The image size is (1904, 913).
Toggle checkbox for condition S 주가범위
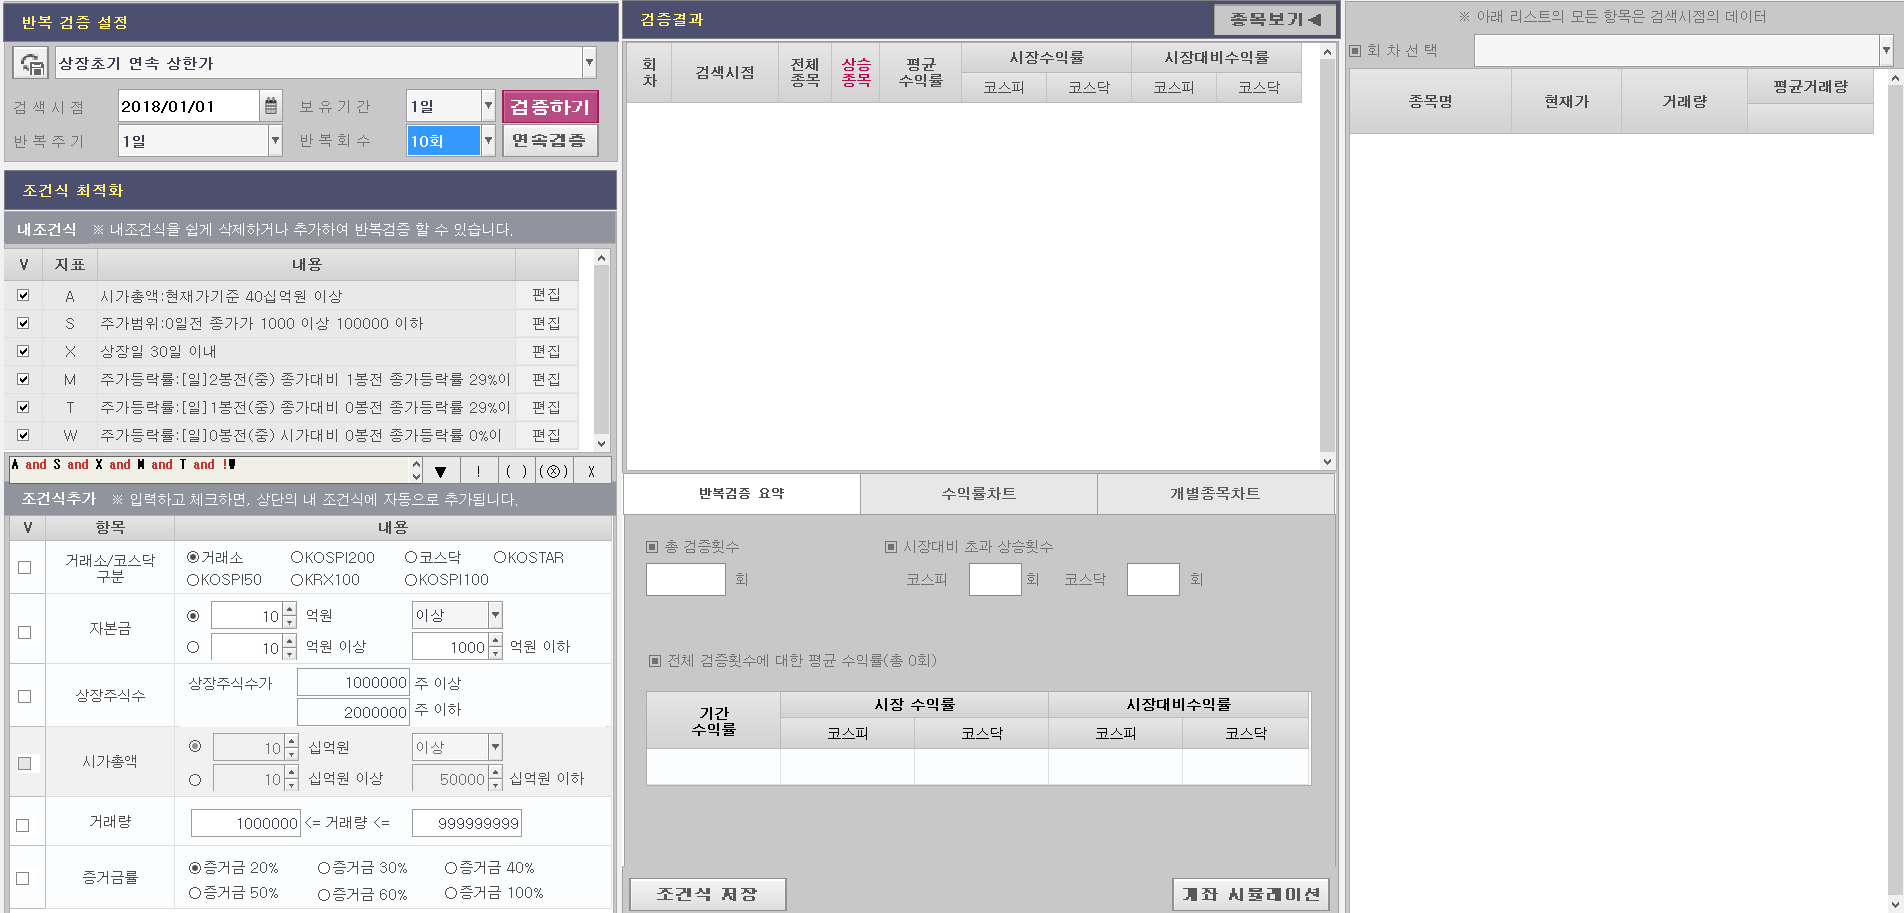(x=23, y=323)
